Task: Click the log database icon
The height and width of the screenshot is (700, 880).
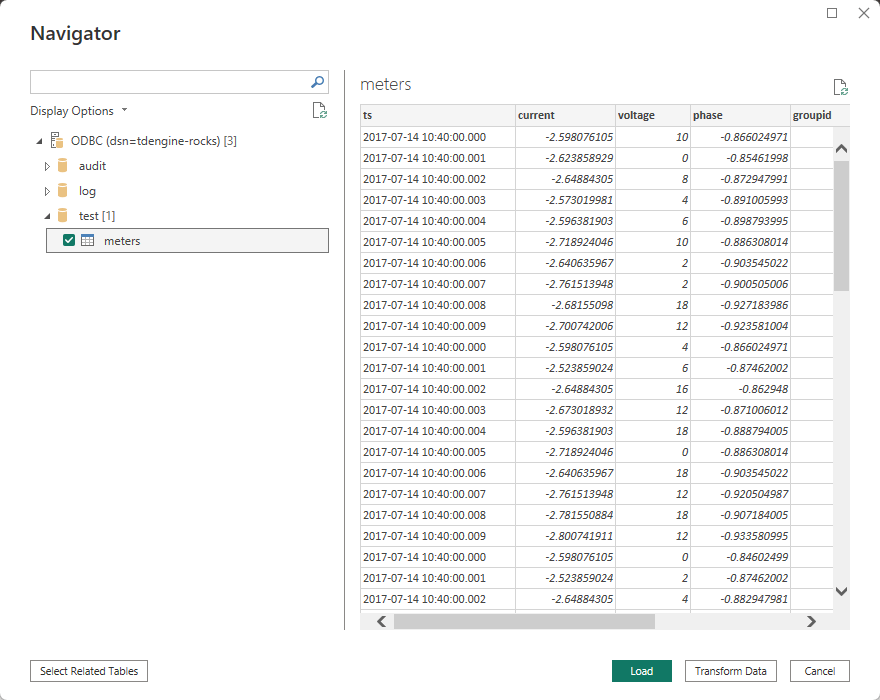Action: (x=63, y=191)
